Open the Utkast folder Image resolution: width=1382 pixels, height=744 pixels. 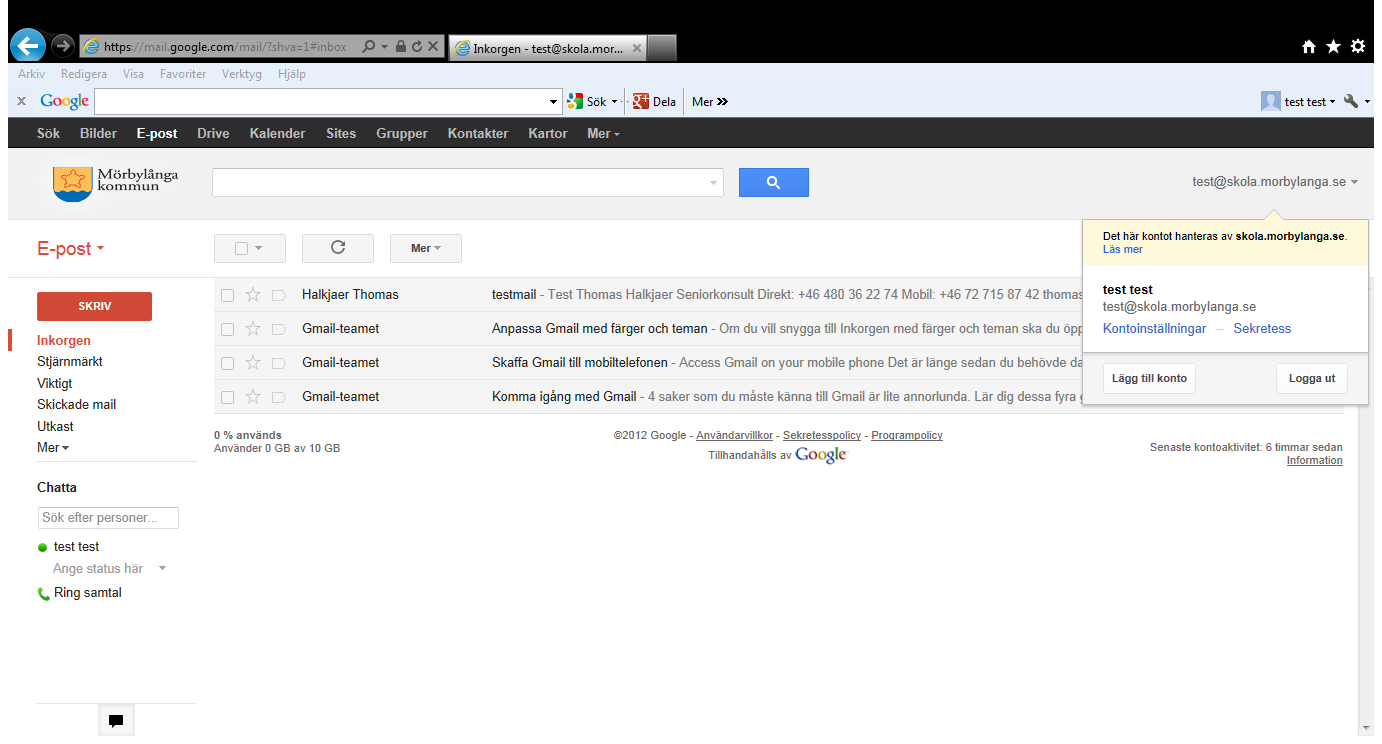point(55,426)
